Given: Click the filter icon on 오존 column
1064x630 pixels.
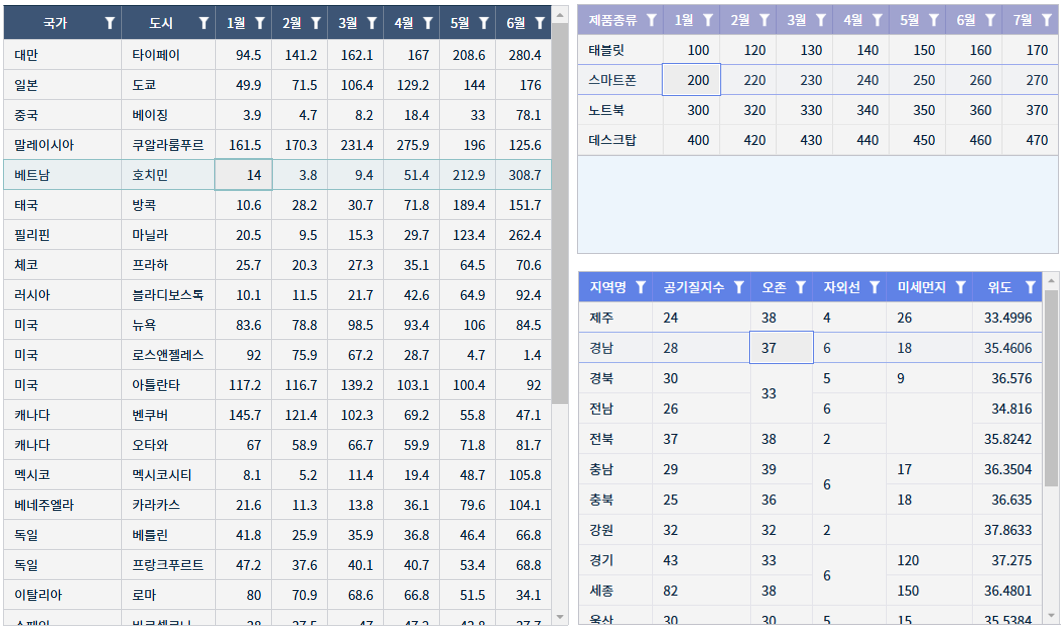Looking at the screenshot, I should (x=800, y=287).
